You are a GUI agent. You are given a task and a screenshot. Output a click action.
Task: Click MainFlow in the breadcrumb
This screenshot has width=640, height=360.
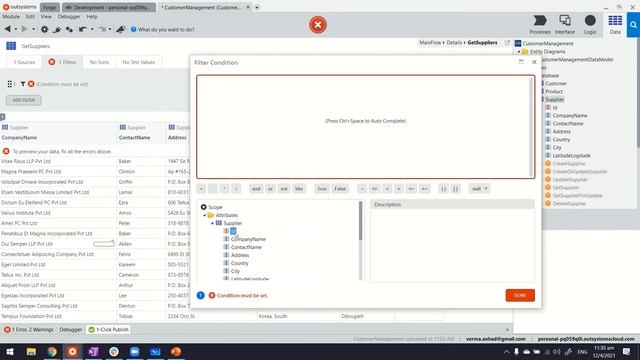(x=430, y=42)
